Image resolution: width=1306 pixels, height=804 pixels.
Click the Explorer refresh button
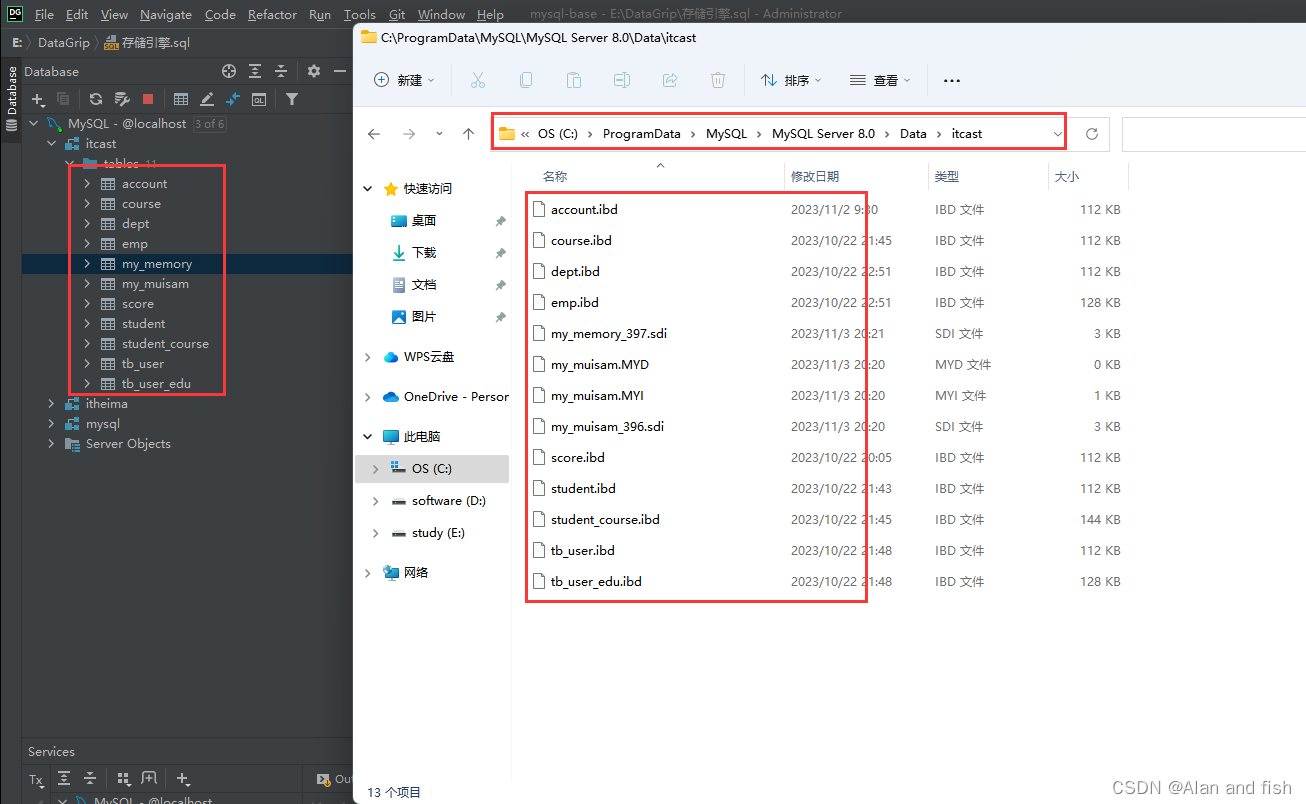tap(1092, 134)
